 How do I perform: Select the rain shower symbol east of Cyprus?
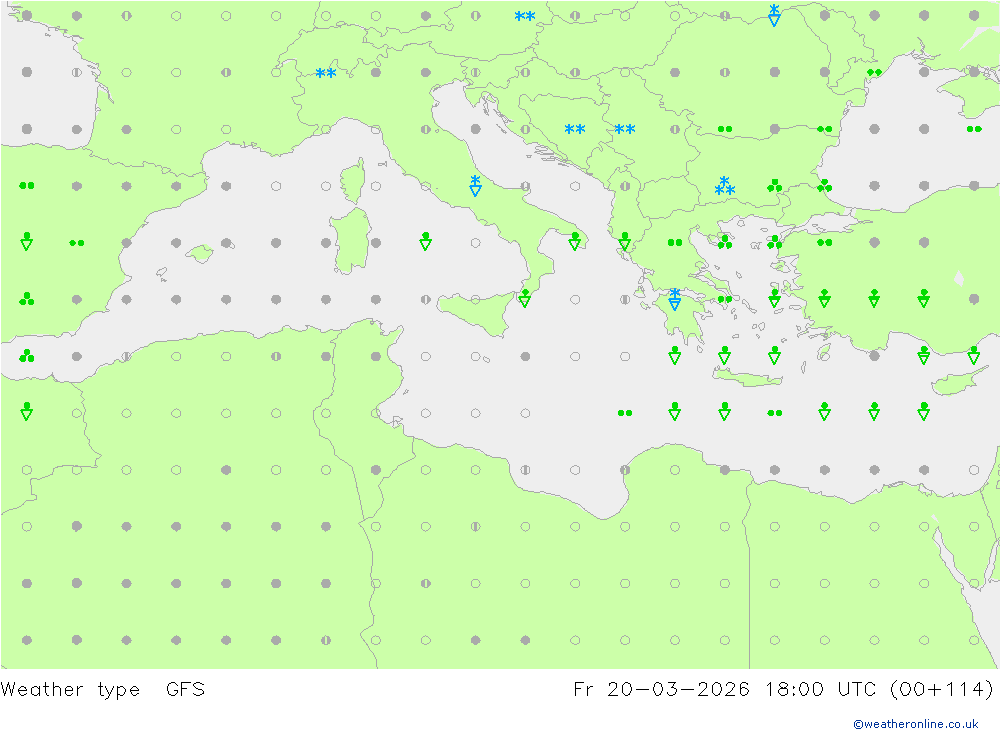973,355
